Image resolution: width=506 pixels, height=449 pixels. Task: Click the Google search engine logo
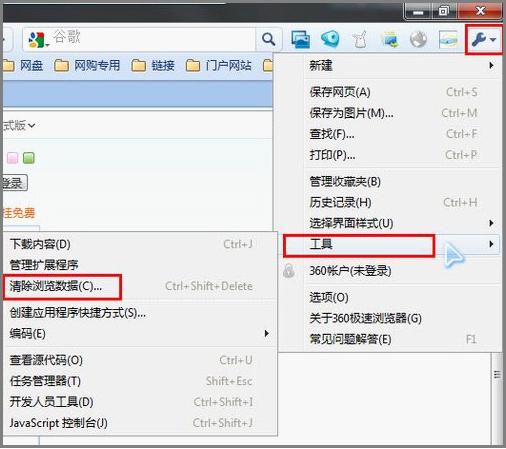(37, 40)
